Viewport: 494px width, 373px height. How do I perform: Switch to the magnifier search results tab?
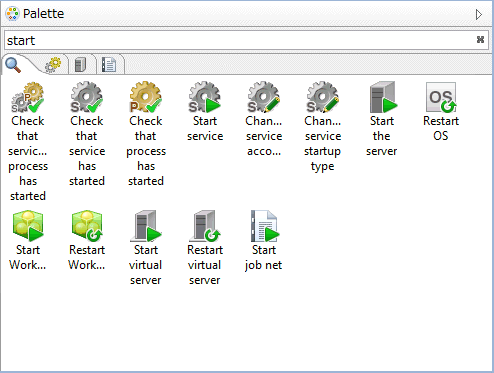(13, 65)
